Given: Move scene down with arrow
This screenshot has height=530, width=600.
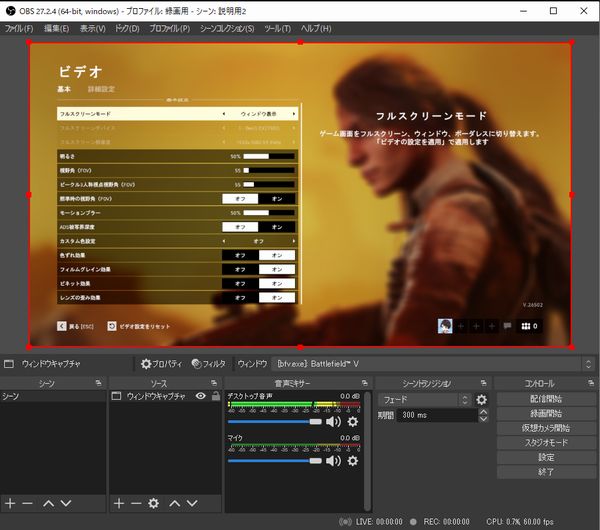Looking at the screenshot, I should point(66,504).
